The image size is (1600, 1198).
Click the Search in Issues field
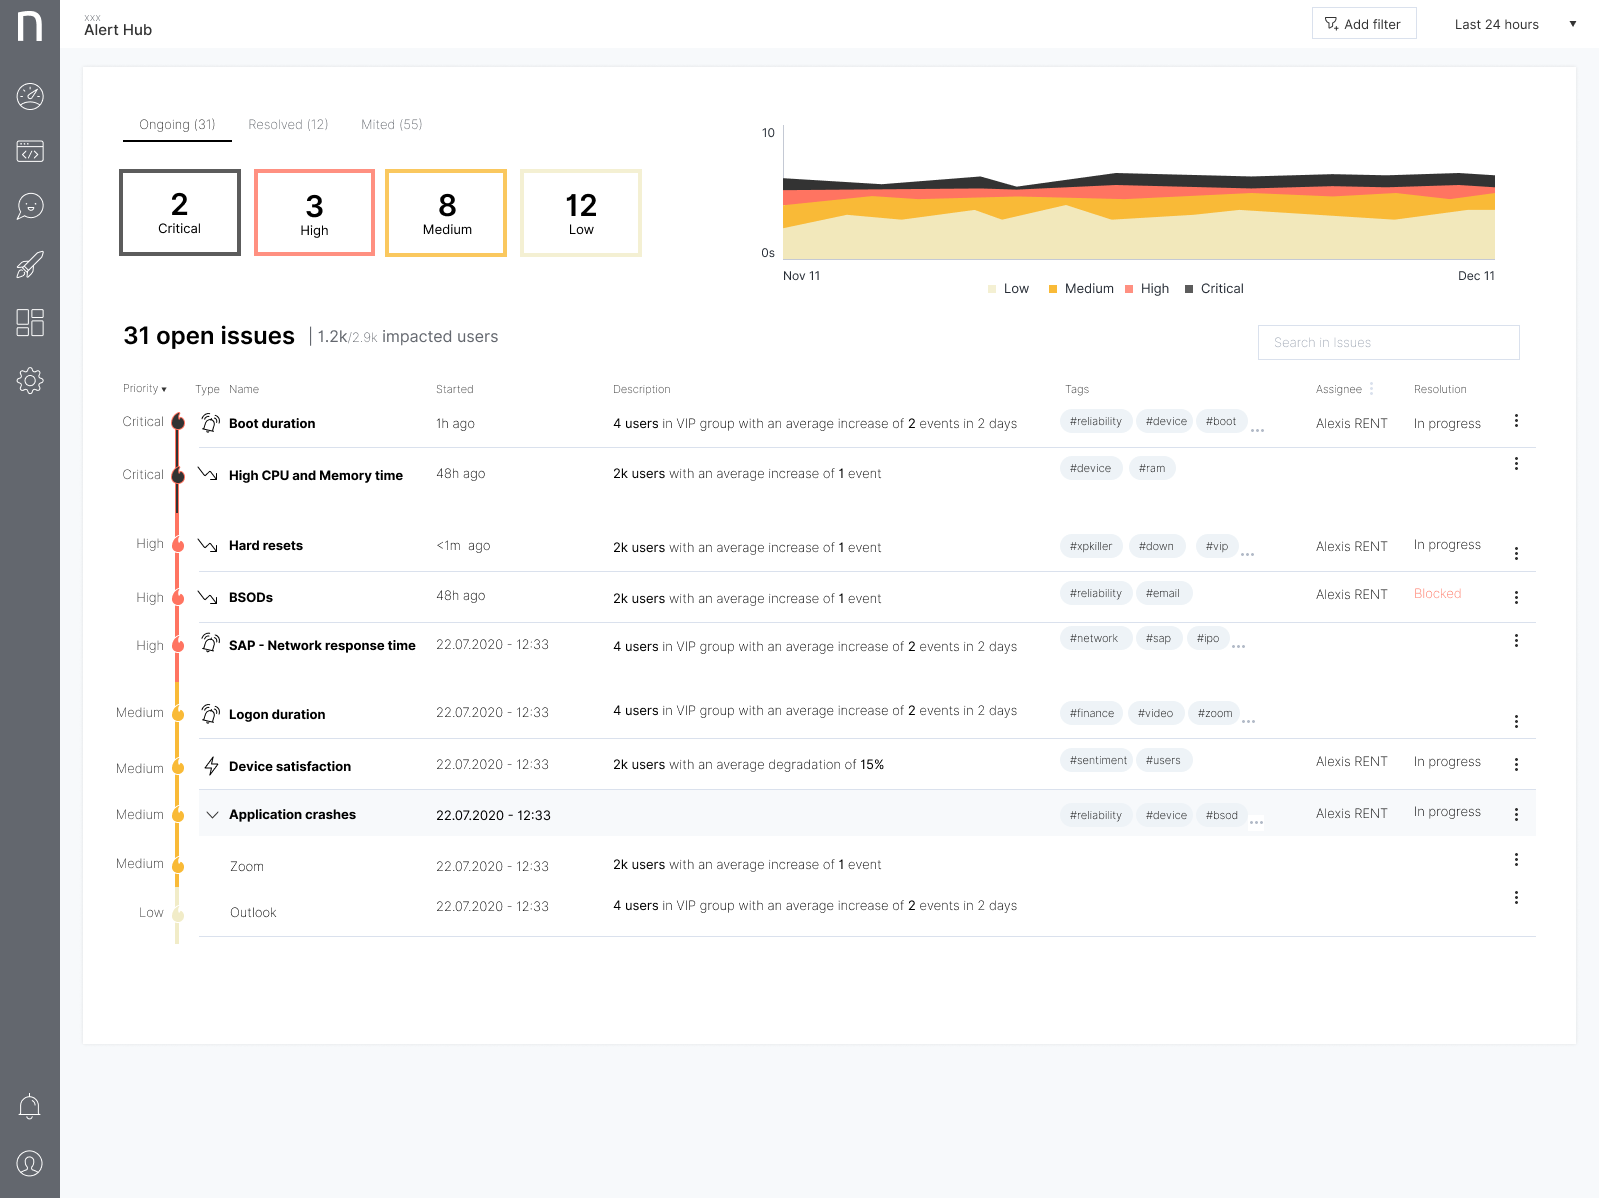pyautogui.click(x=1388, y=343)
